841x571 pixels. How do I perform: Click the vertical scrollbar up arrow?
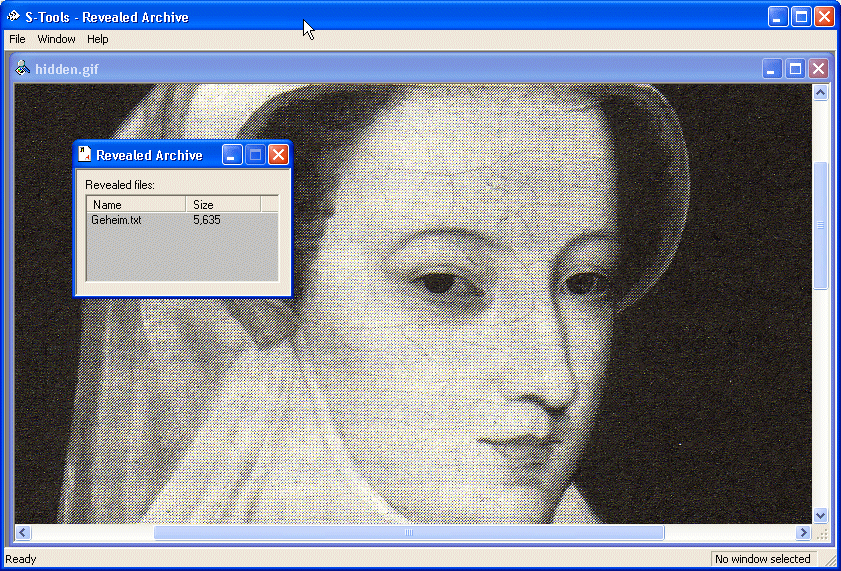pyautogui.click(x=821, y=93)
